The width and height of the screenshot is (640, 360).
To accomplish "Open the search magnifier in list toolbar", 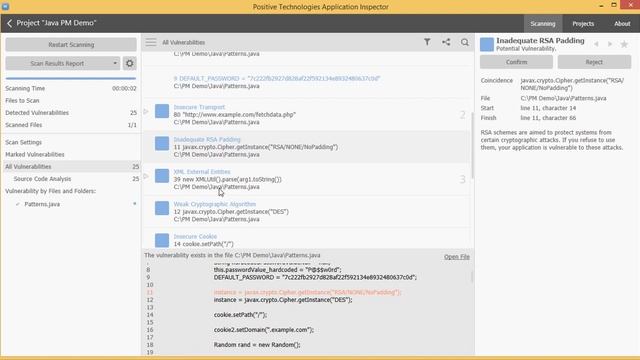I will [x=464, y=42].
